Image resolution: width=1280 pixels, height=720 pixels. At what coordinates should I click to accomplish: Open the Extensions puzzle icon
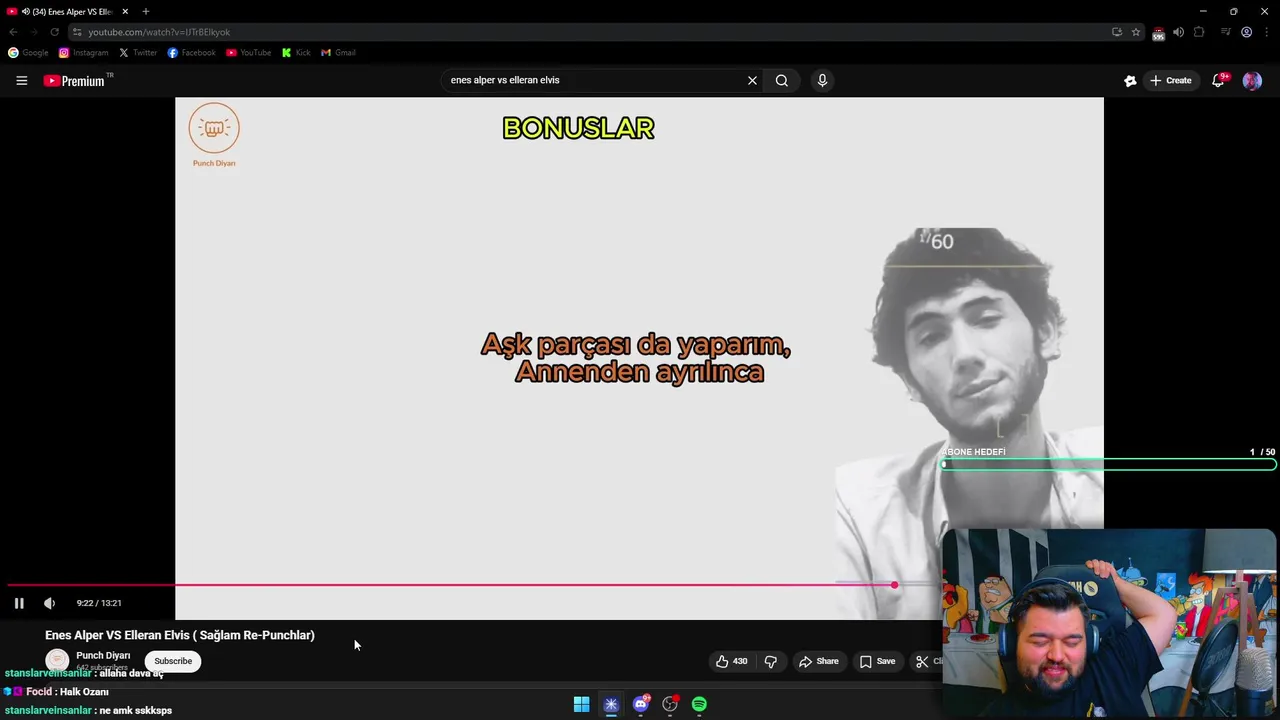tap(1199, 32)
